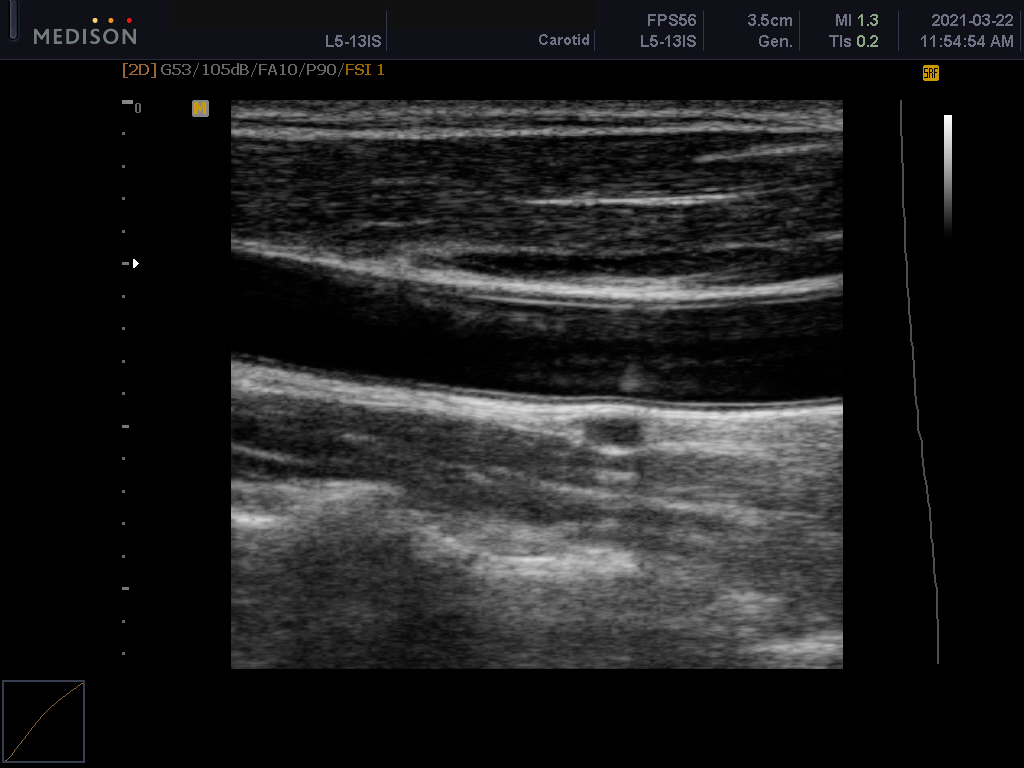Click the orange M orientation marker
The height and width of the screenshot is (768, 1024).
click(200, 108)
